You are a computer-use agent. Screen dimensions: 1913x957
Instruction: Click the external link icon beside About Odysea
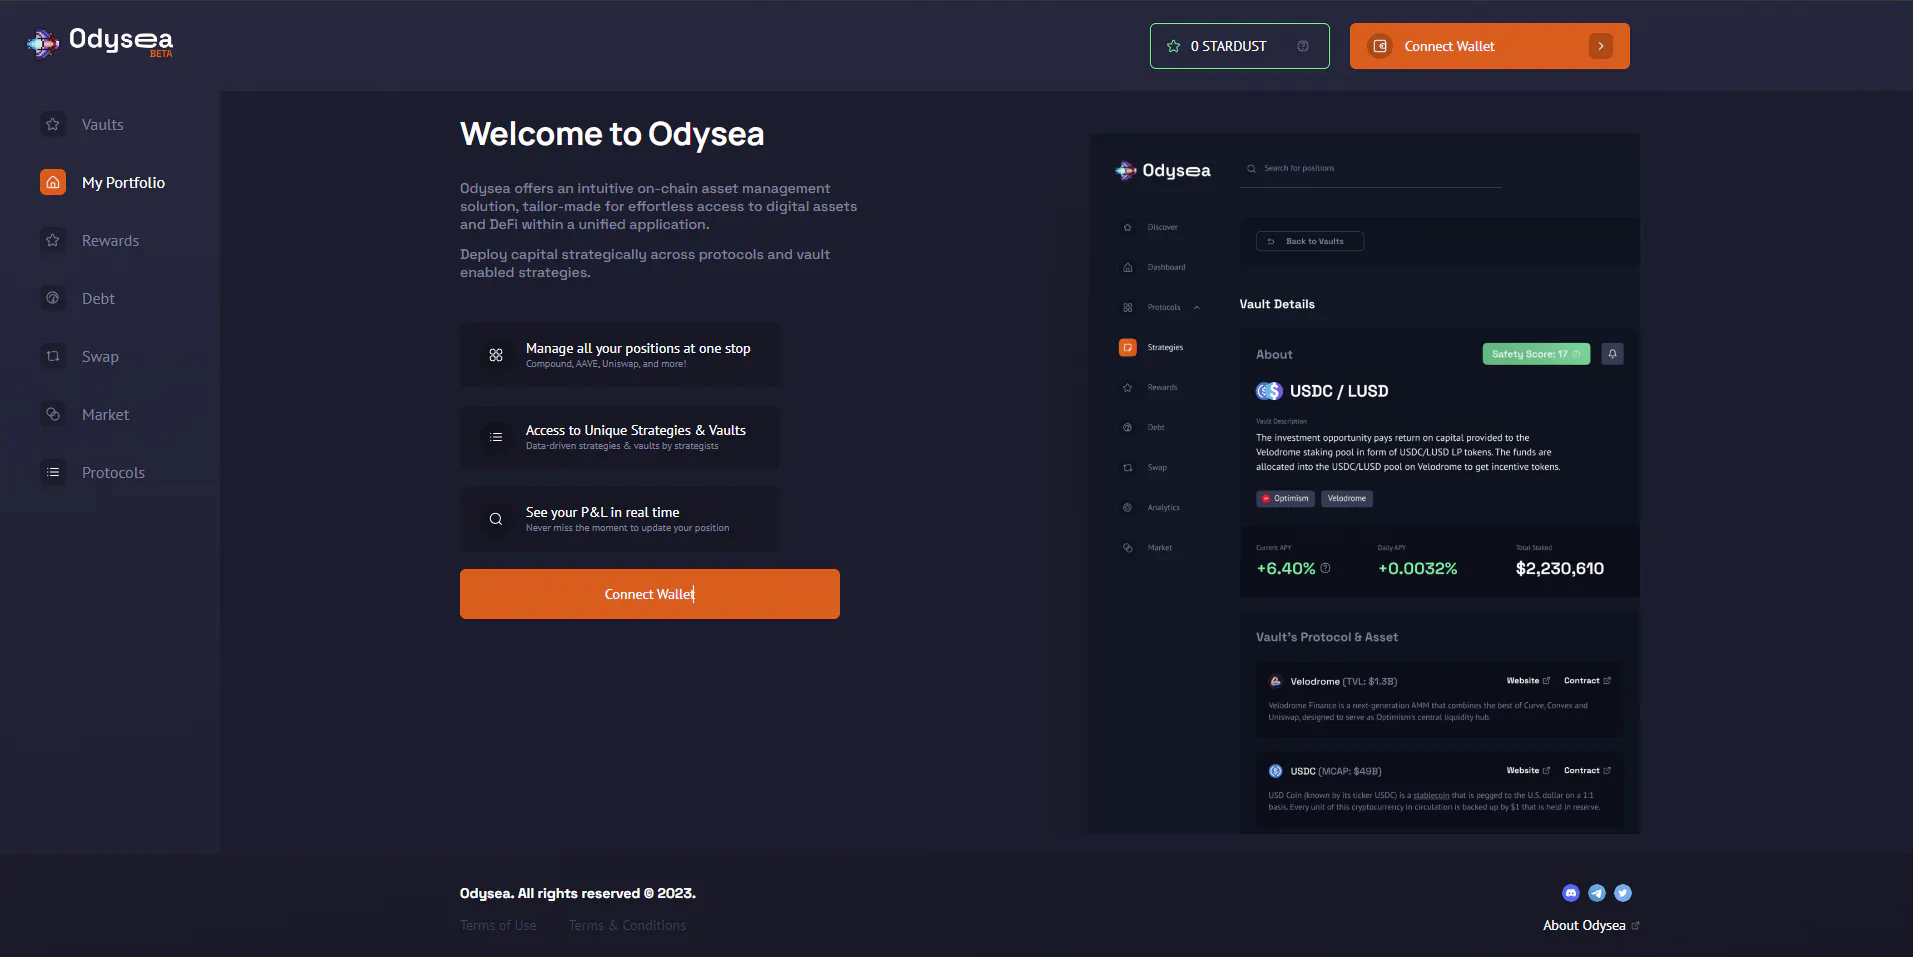pos(1636,926)
